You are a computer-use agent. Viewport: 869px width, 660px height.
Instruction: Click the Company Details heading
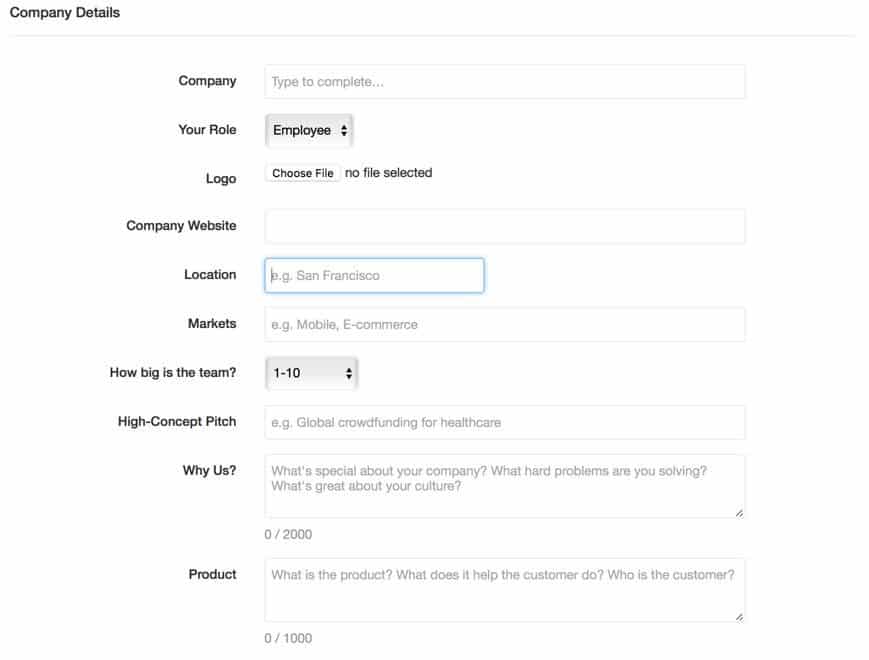pyautogui.click(x=65, y=13)
